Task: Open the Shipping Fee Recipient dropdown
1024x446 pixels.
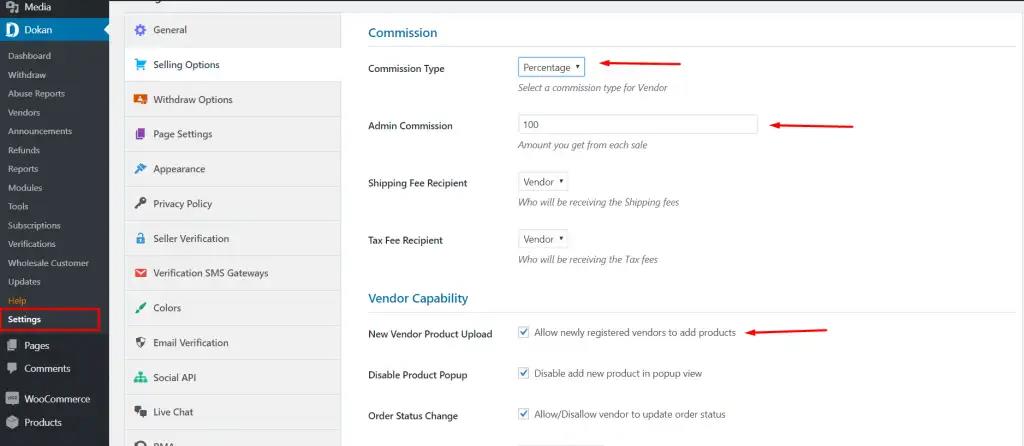Action: (x=543, y=182)
